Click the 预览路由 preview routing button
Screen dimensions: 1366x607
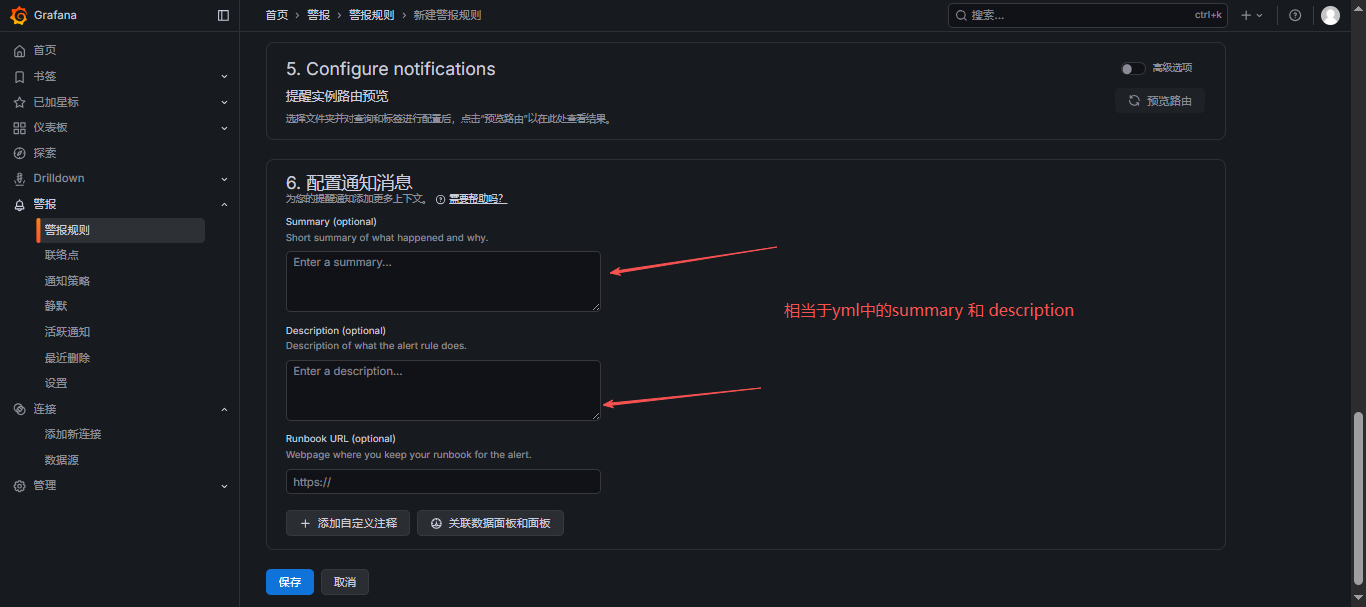click(x=1160, y=101)
